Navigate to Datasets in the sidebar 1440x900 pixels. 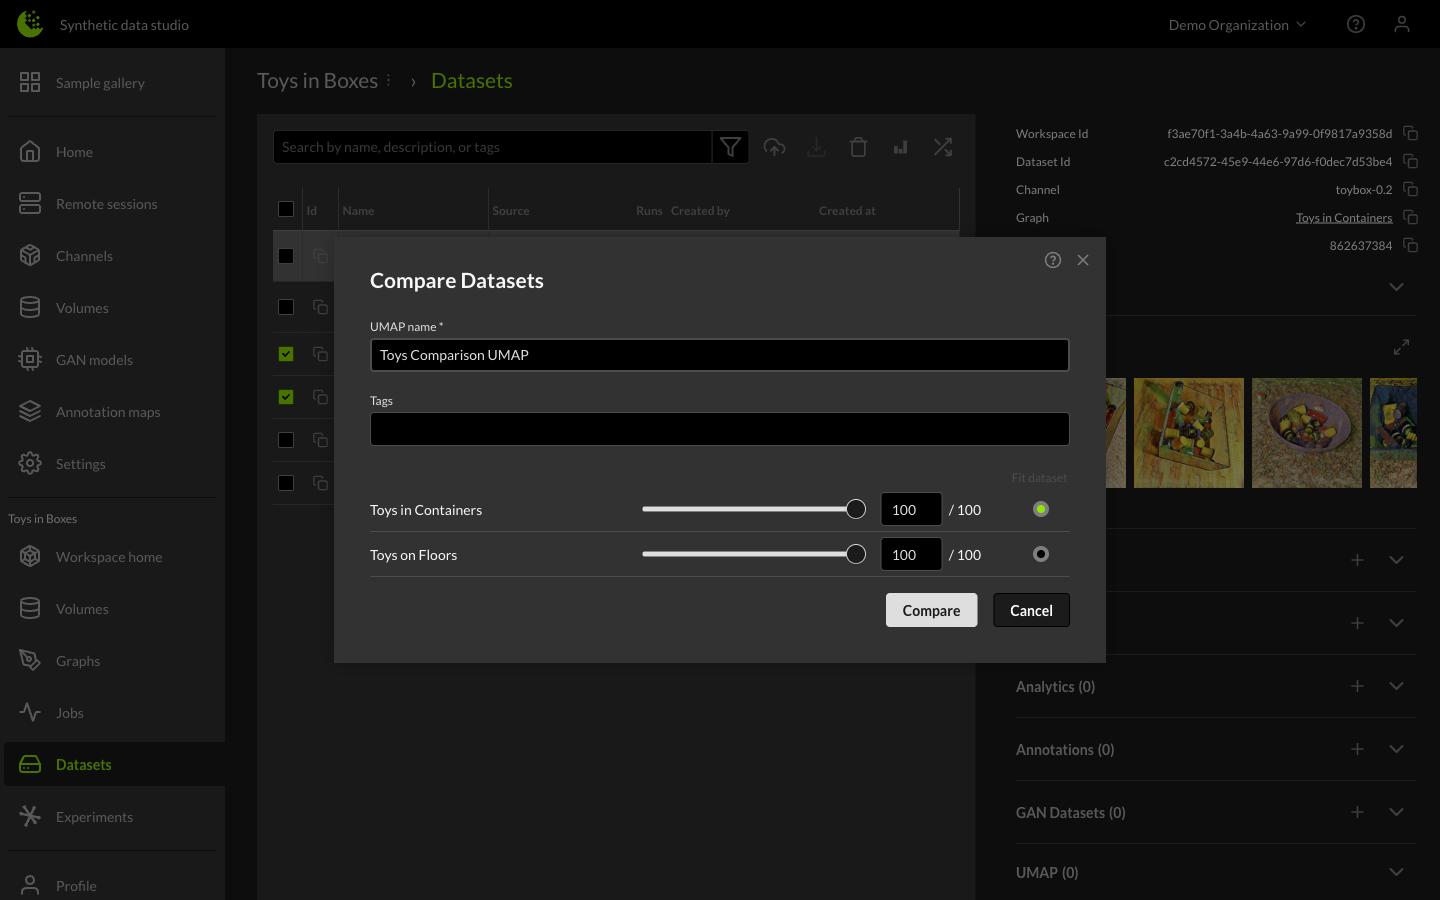coord(83,764)
